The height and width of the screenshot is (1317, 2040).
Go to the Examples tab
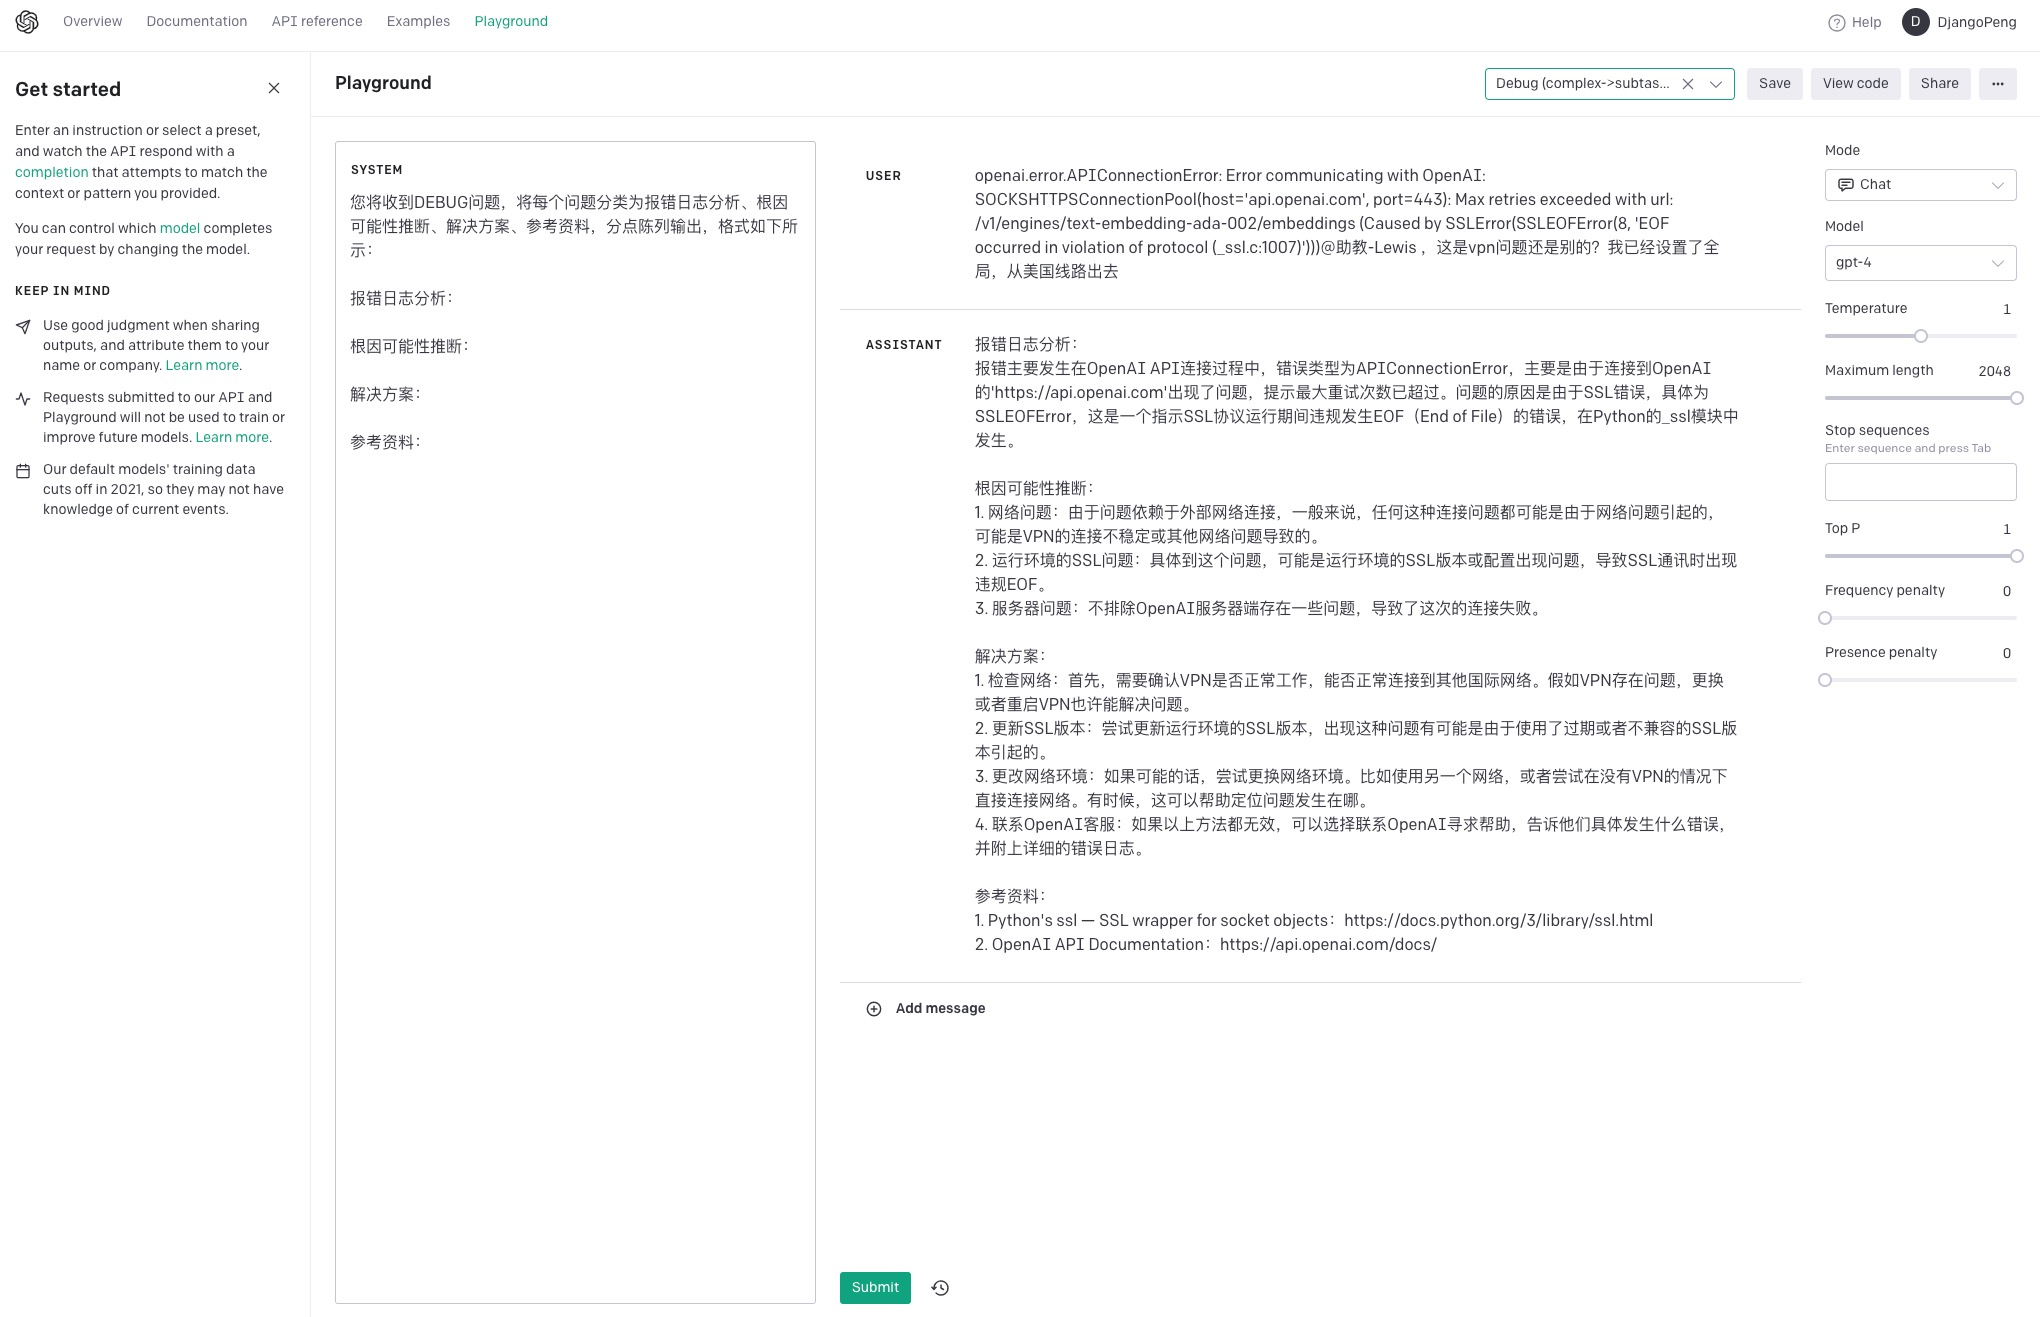[x=418, y=22]
